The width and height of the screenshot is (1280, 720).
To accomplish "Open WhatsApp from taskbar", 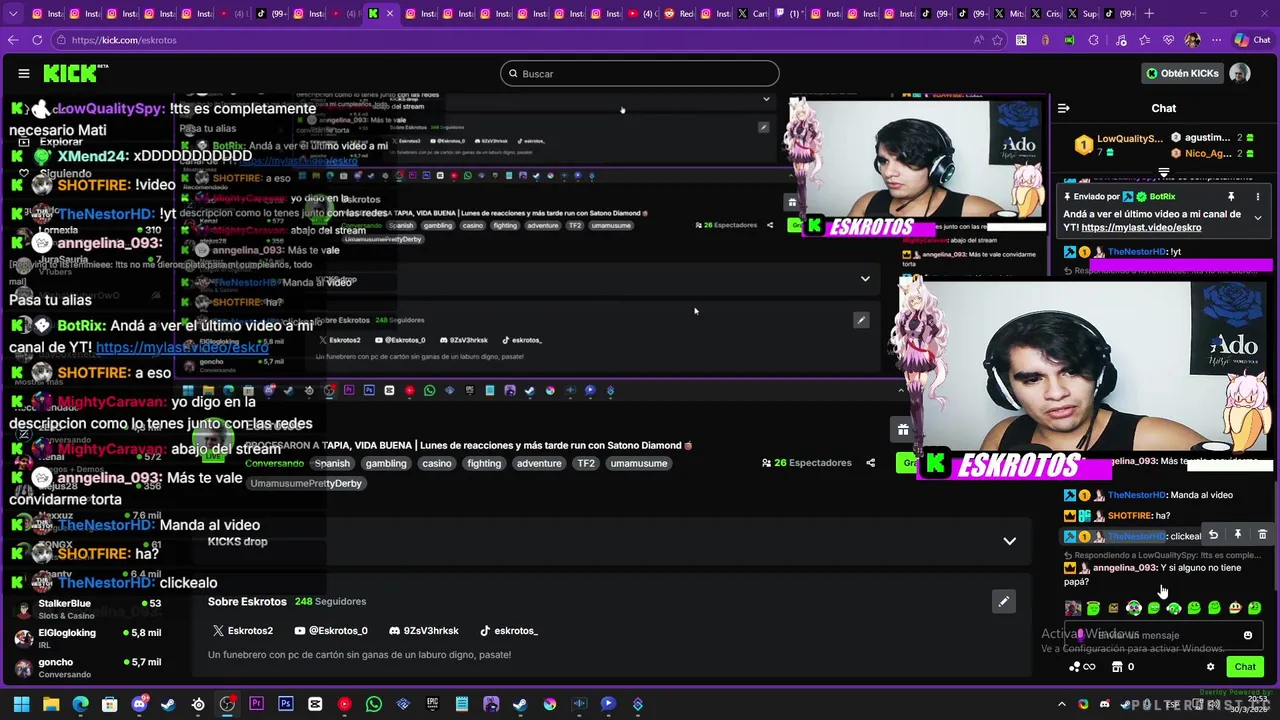I will click(373, 704).
